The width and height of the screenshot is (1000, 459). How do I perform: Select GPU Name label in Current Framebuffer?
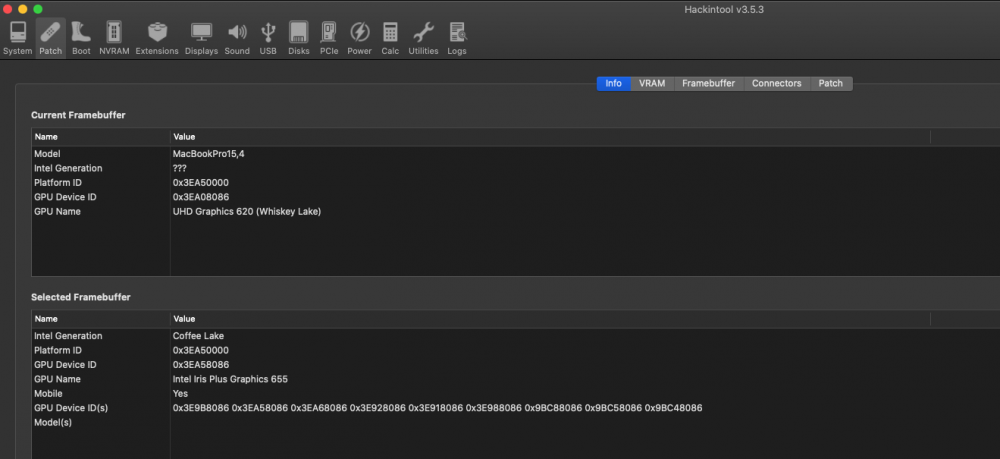click(57, 212)
